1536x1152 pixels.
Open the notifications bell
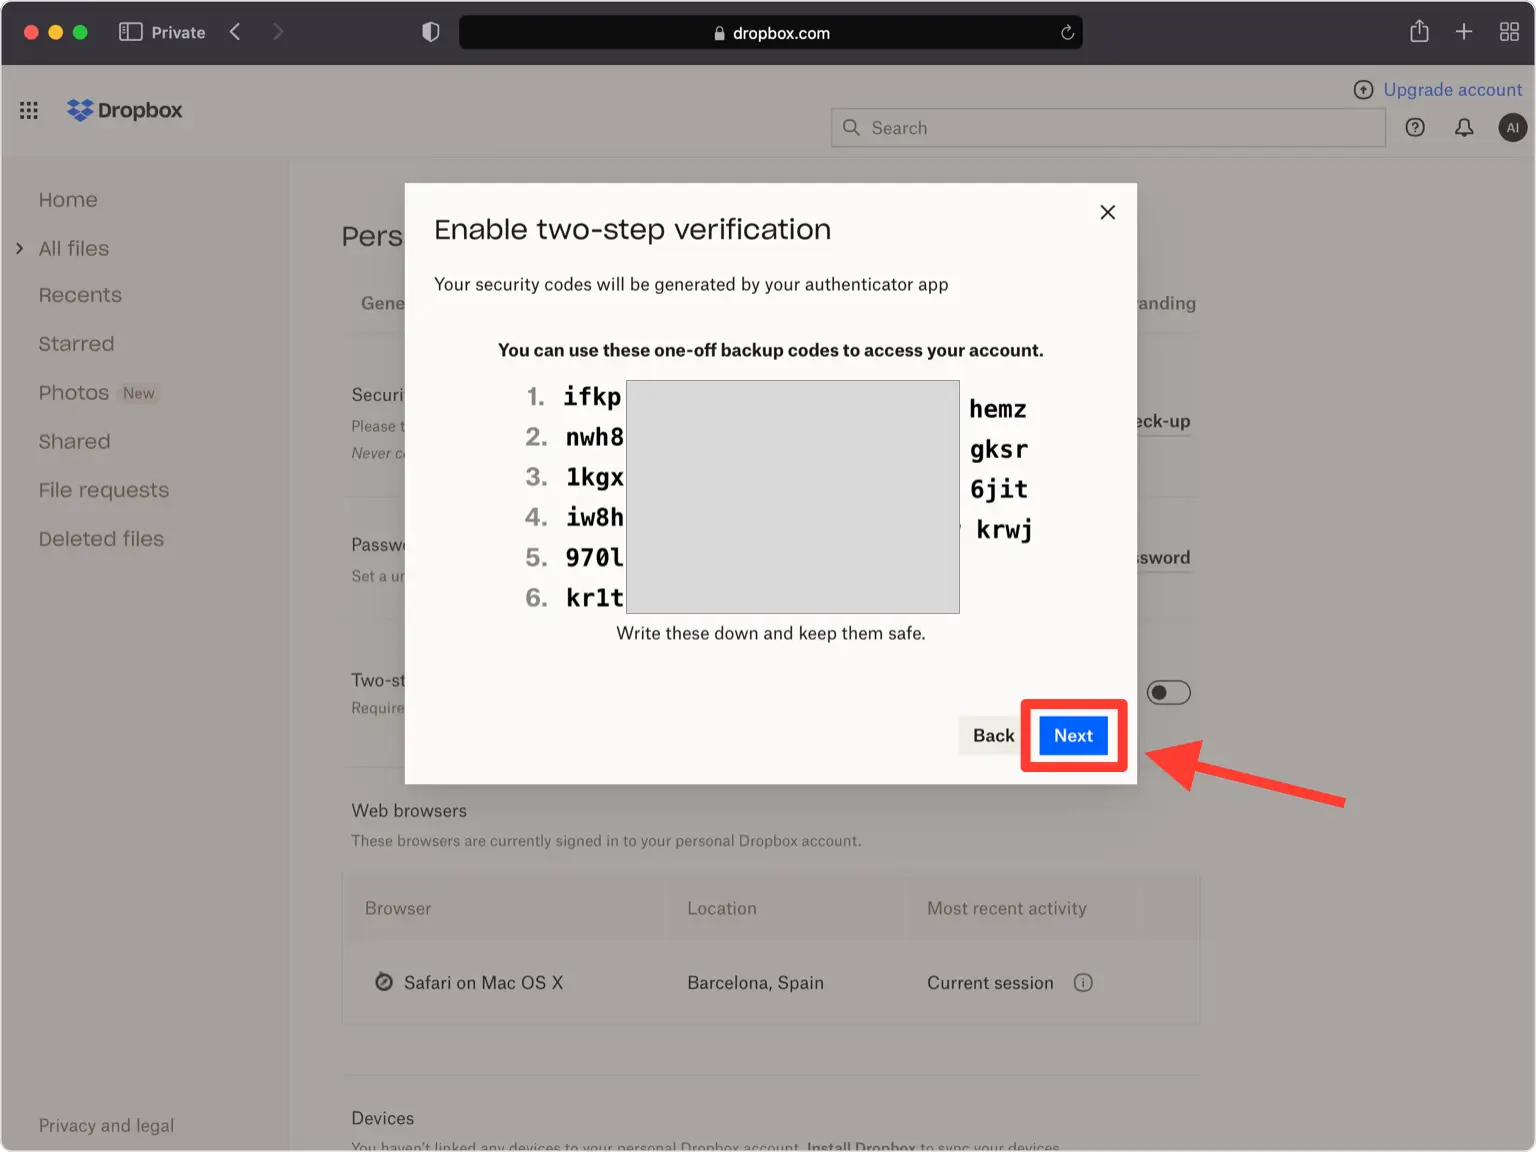1464,127
